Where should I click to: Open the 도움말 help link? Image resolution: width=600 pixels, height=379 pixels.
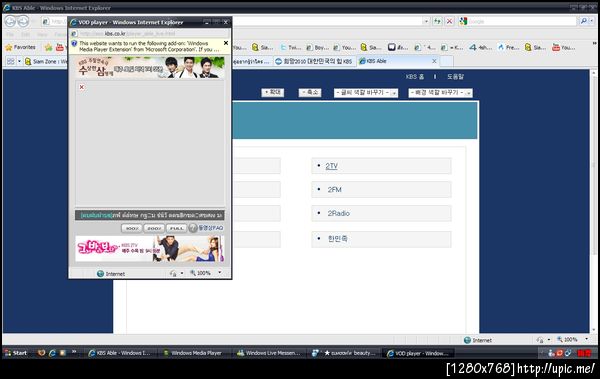point(455,77)
